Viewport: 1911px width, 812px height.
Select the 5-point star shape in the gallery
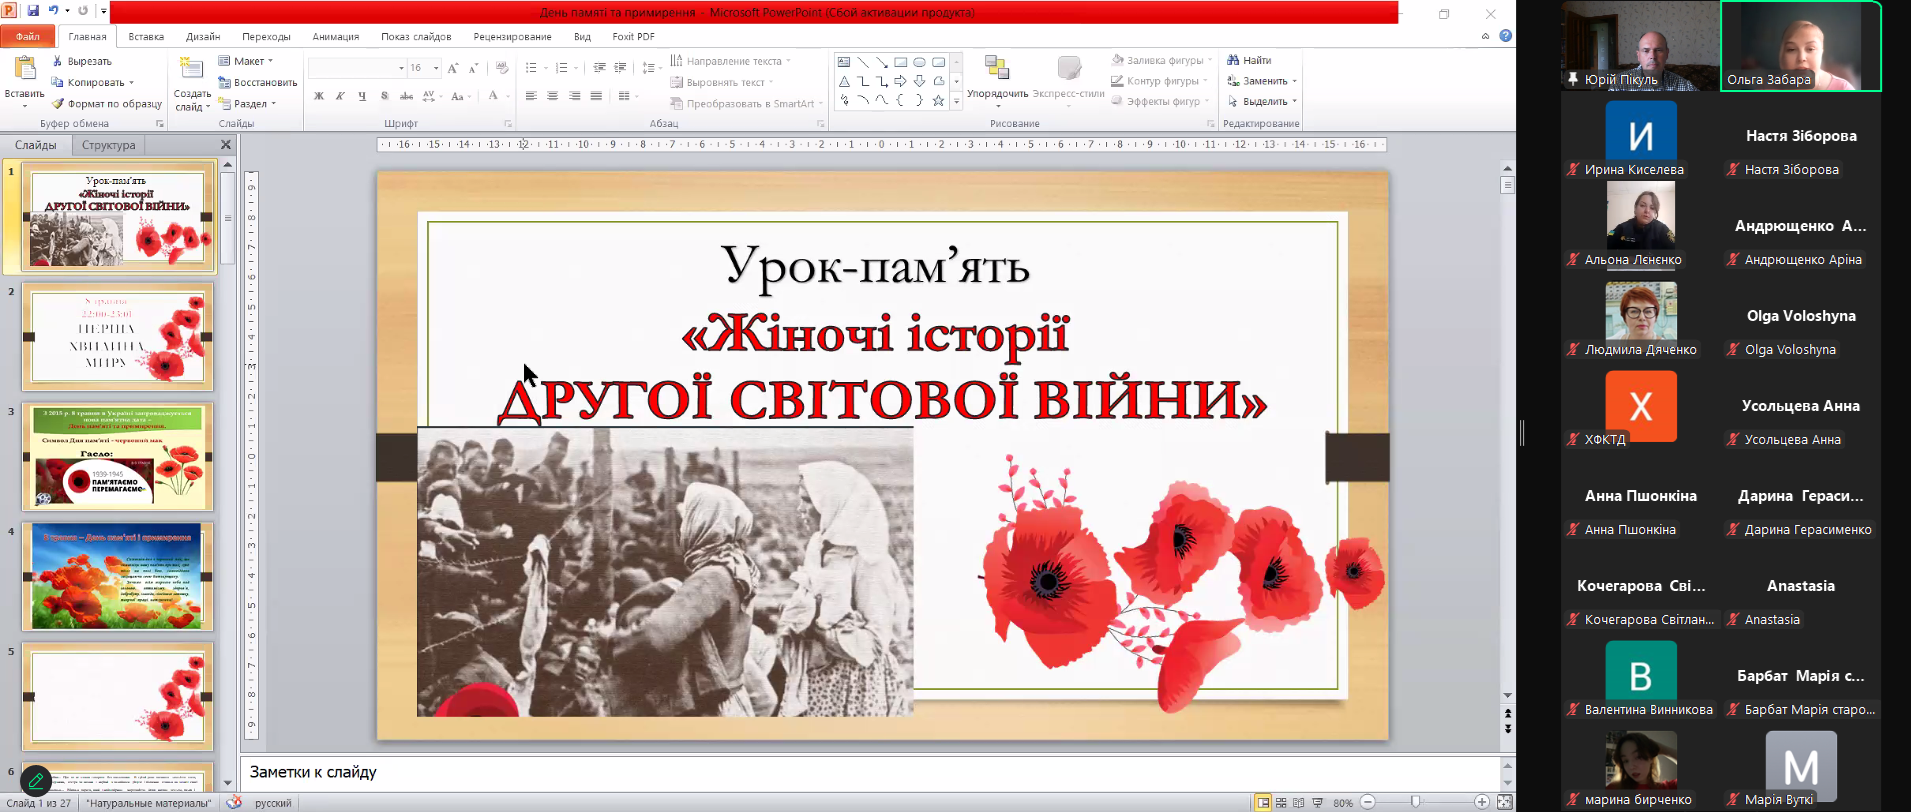(x=938, y=100)
